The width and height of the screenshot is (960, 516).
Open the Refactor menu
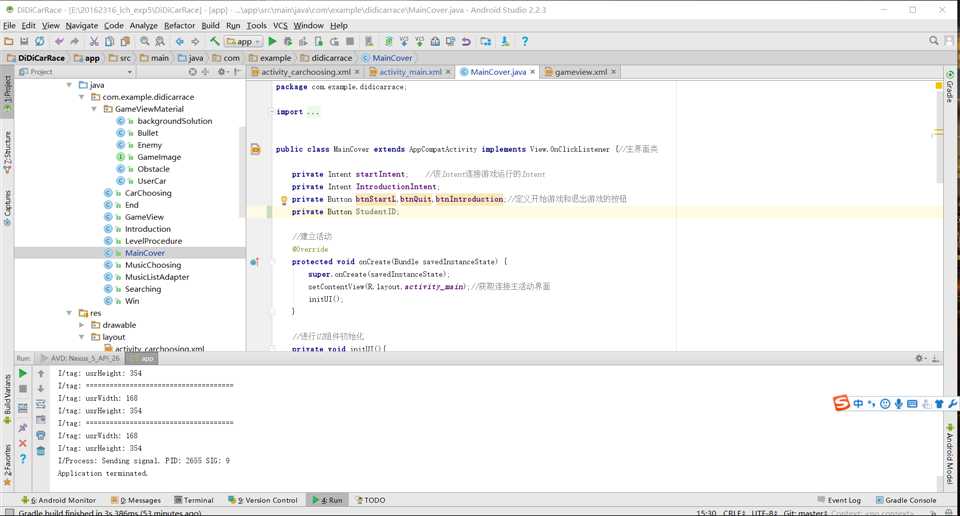coord(179,25)
